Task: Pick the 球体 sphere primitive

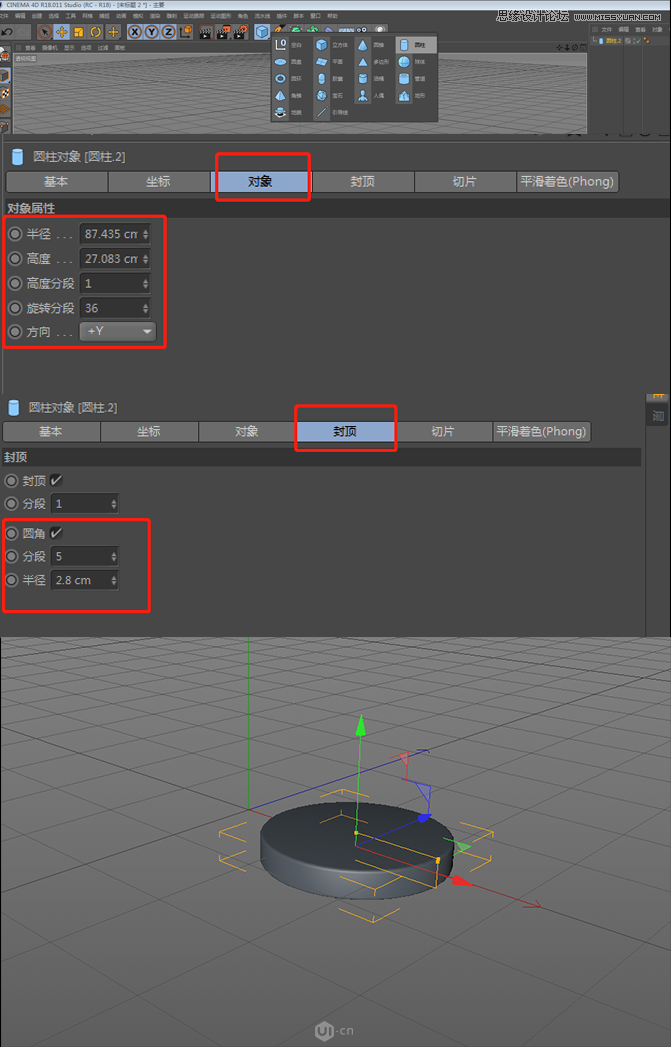Action: pyautogui.click(x=404, y=62)
